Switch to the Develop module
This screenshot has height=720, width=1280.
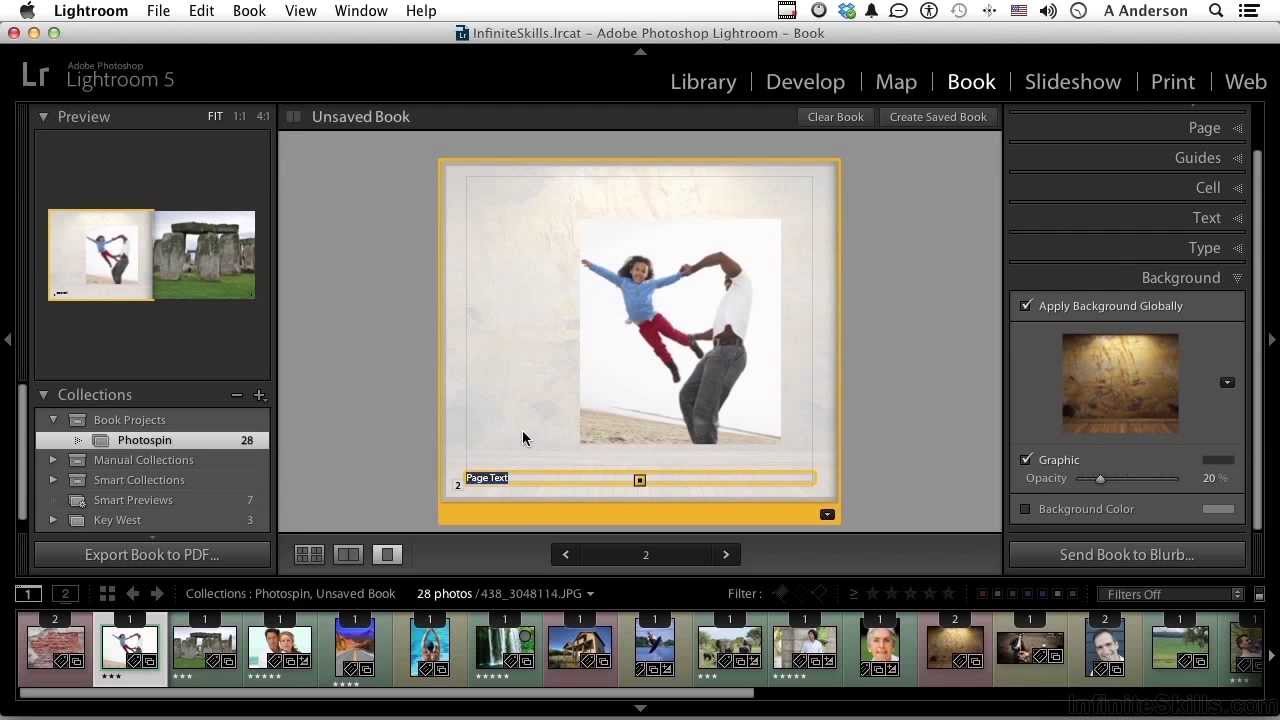pyautogui.click(x=805, y=82)
